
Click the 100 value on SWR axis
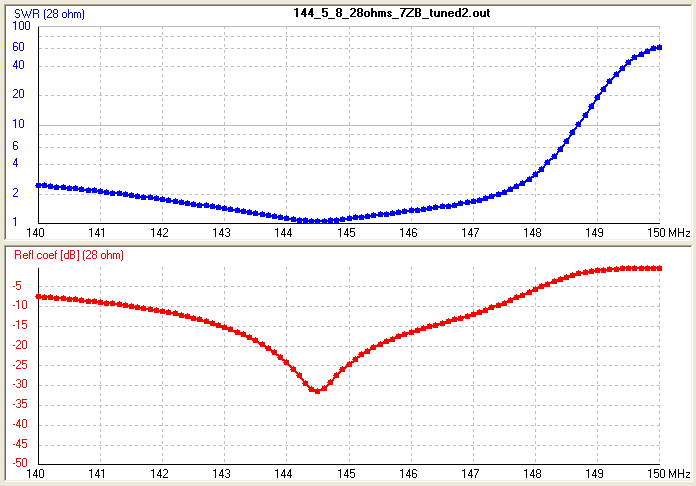tap(21, 26)
